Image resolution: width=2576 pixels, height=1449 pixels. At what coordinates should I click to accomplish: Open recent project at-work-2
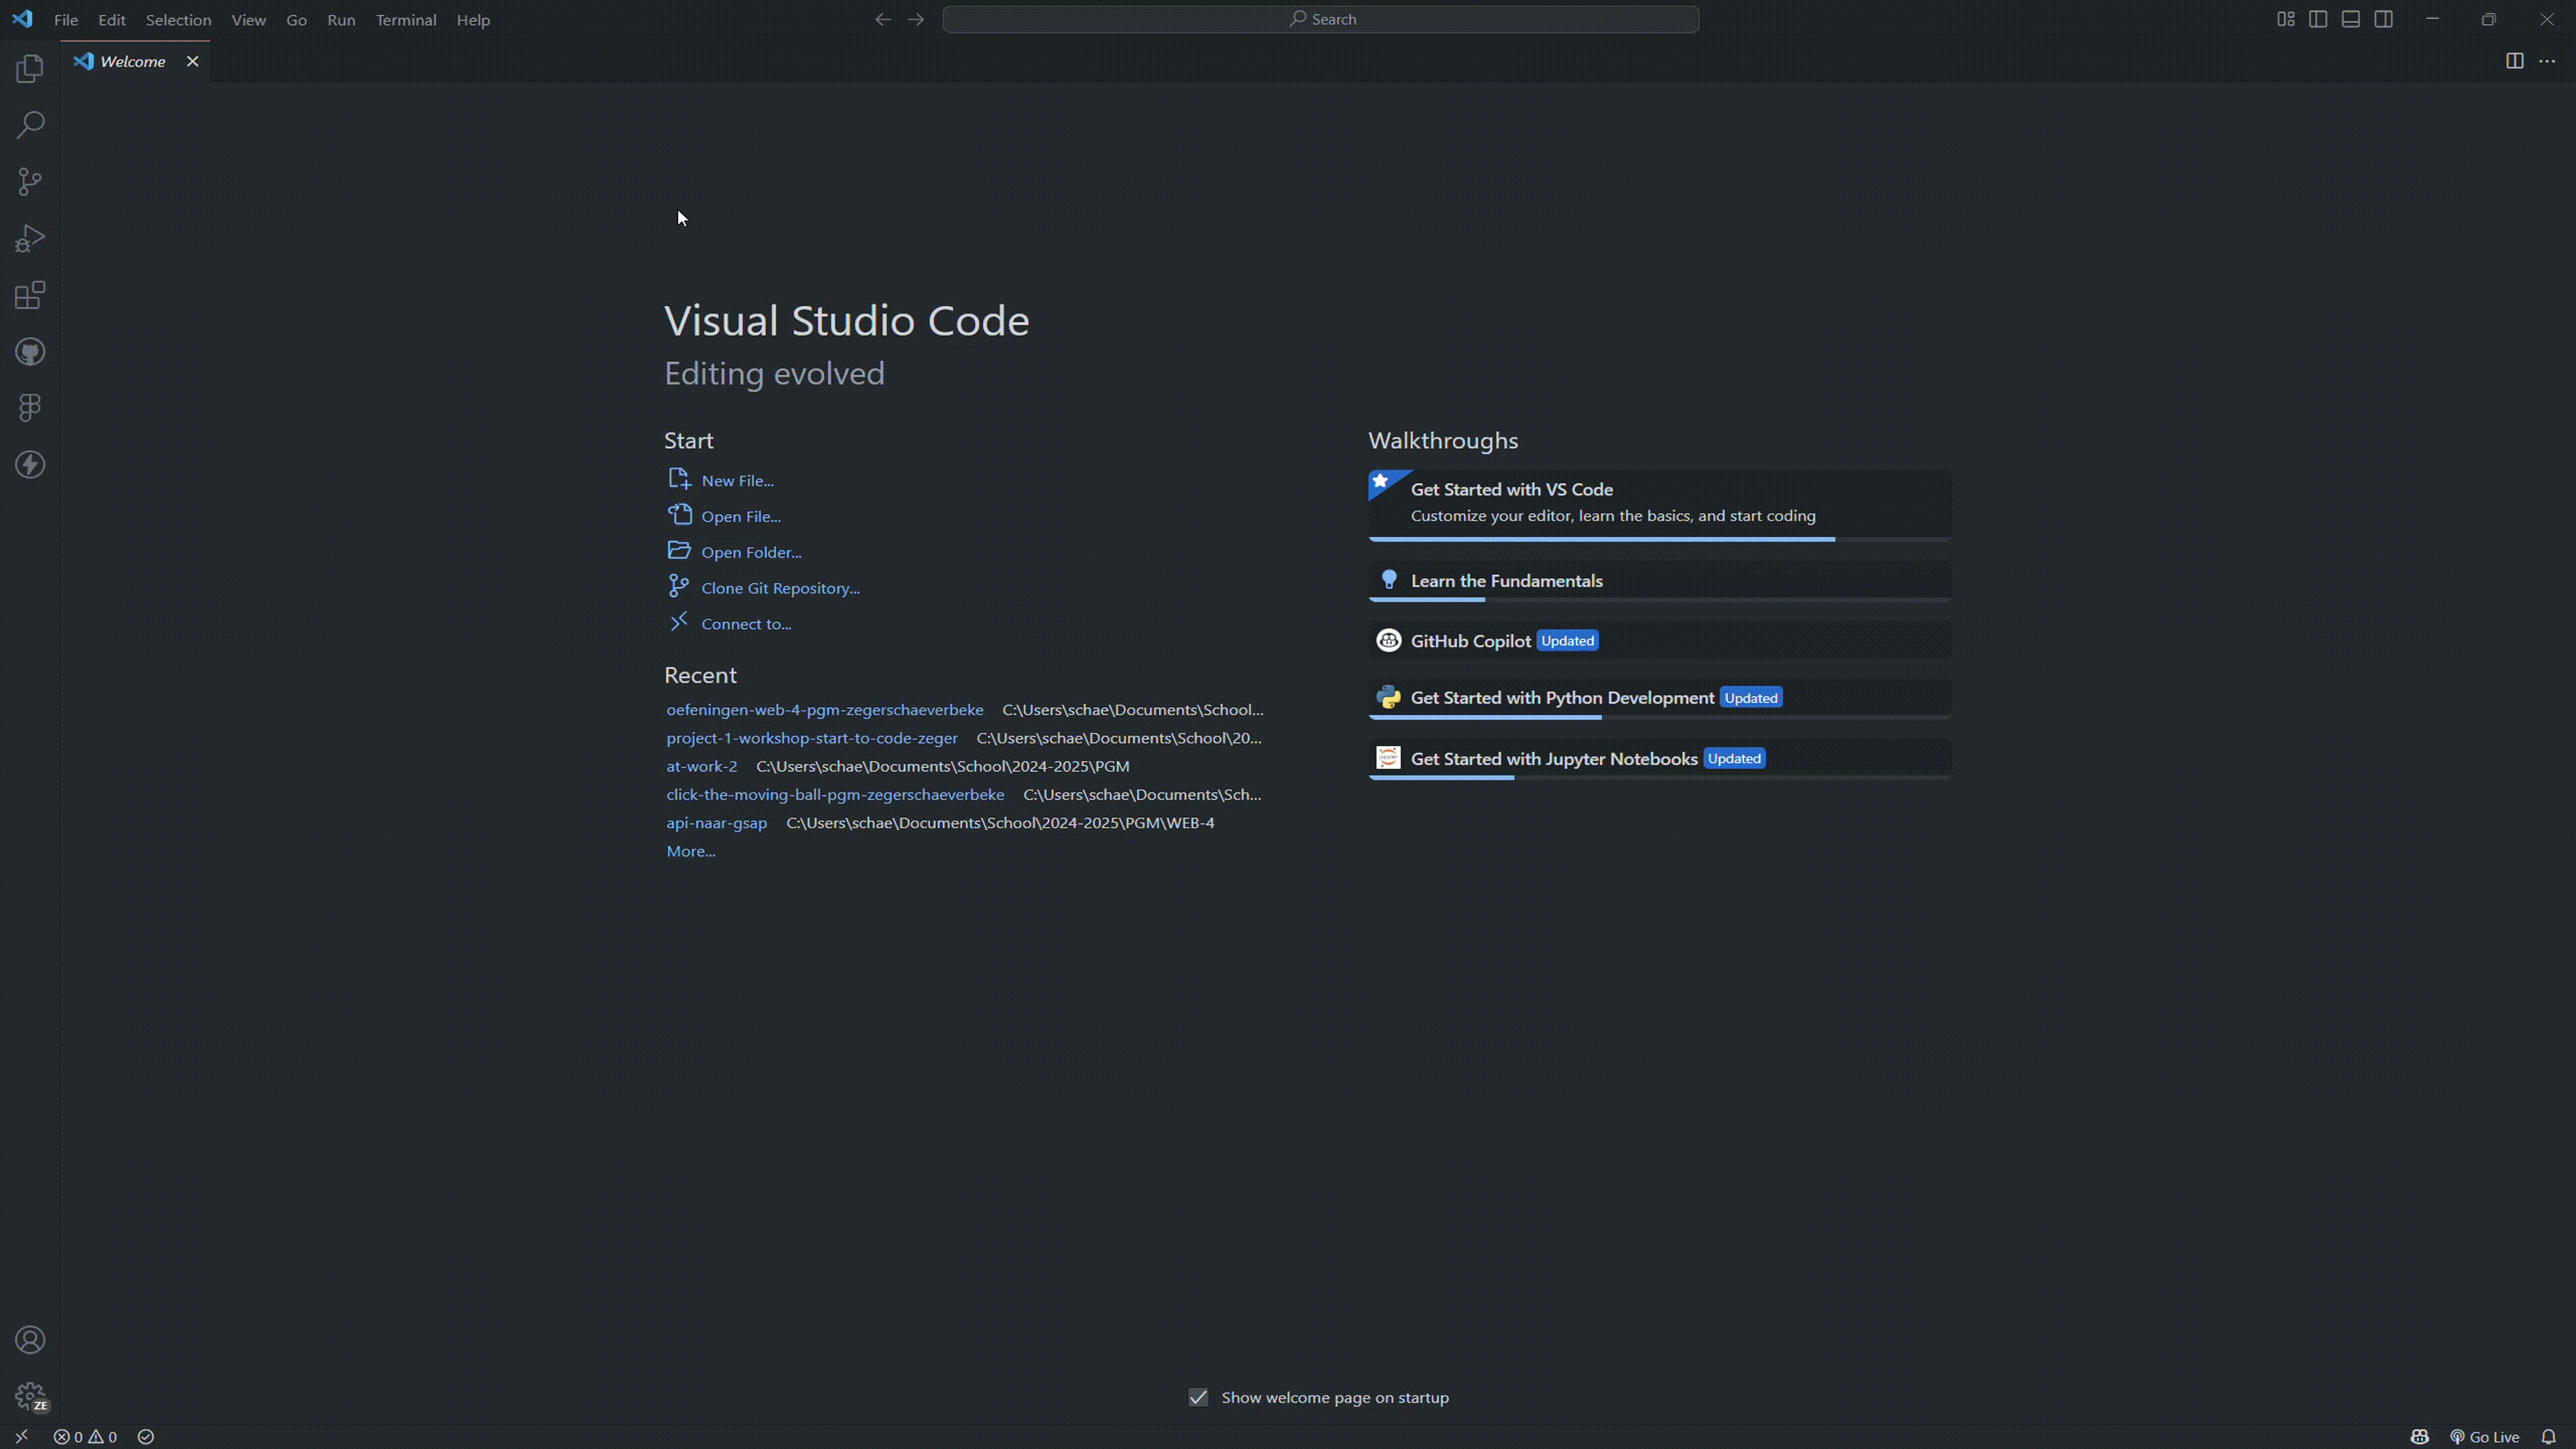click(702, 766)
